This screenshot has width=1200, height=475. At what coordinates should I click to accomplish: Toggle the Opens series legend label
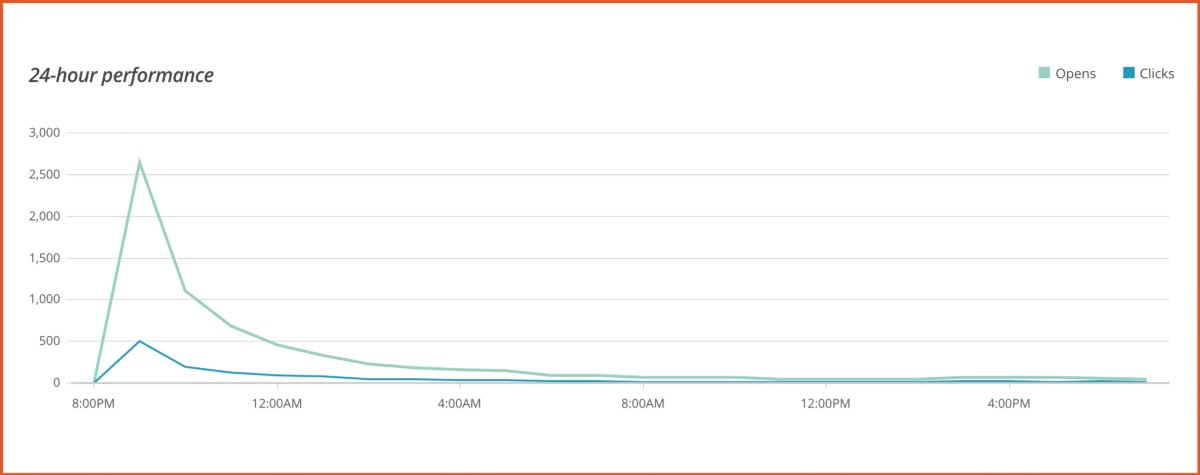coord(1076,73)
